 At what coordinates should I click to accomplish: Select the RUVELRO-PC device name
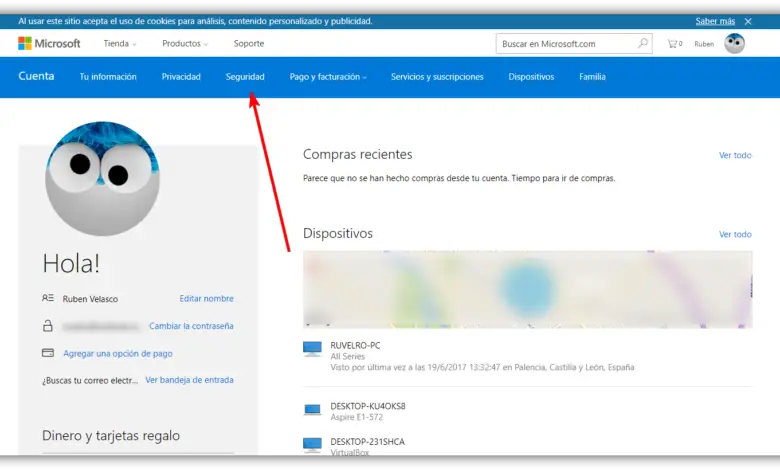tap(355, 345)
